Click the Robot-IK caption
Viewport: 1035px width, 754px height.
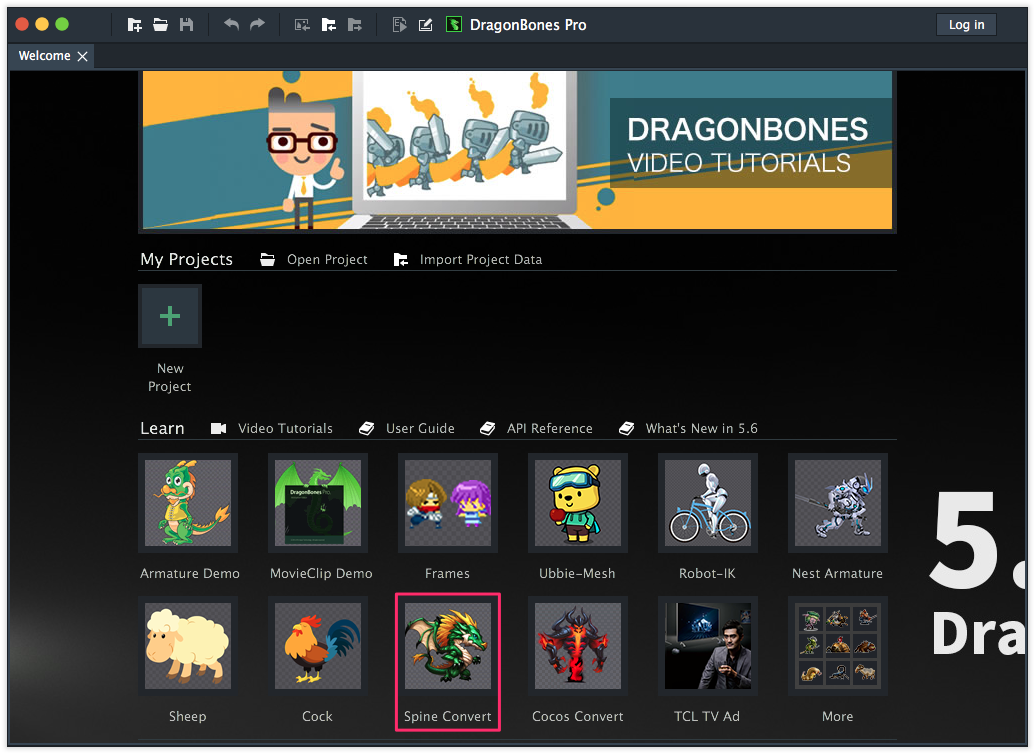tap(708, 574)
